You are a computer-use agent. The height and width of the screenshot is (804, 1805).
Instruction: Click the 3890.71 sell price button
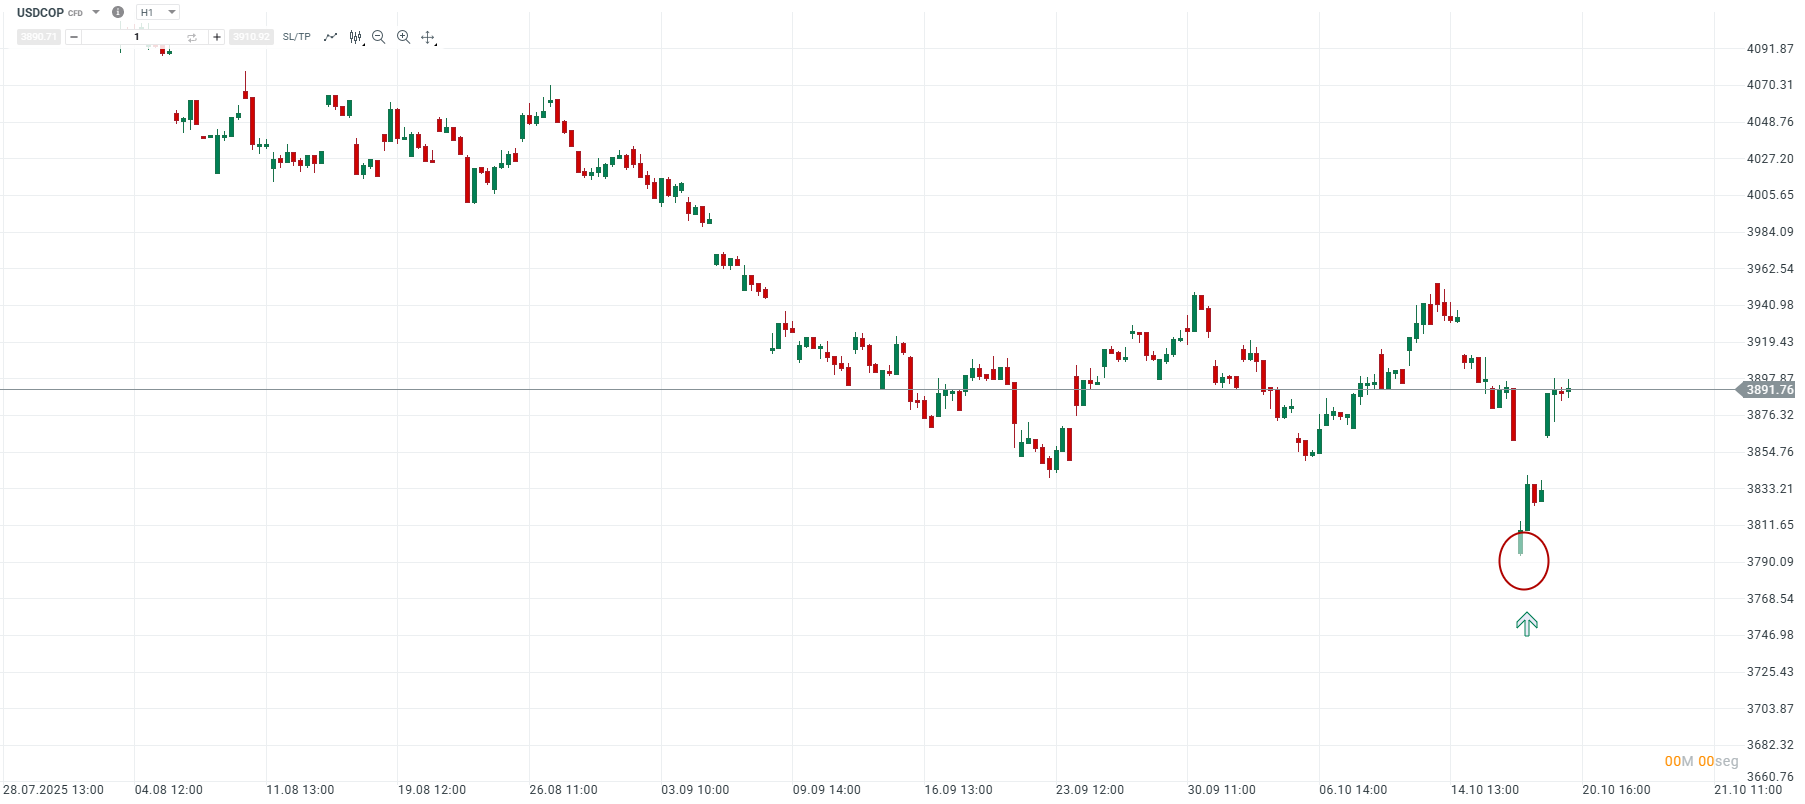click(x=39, y=37)
